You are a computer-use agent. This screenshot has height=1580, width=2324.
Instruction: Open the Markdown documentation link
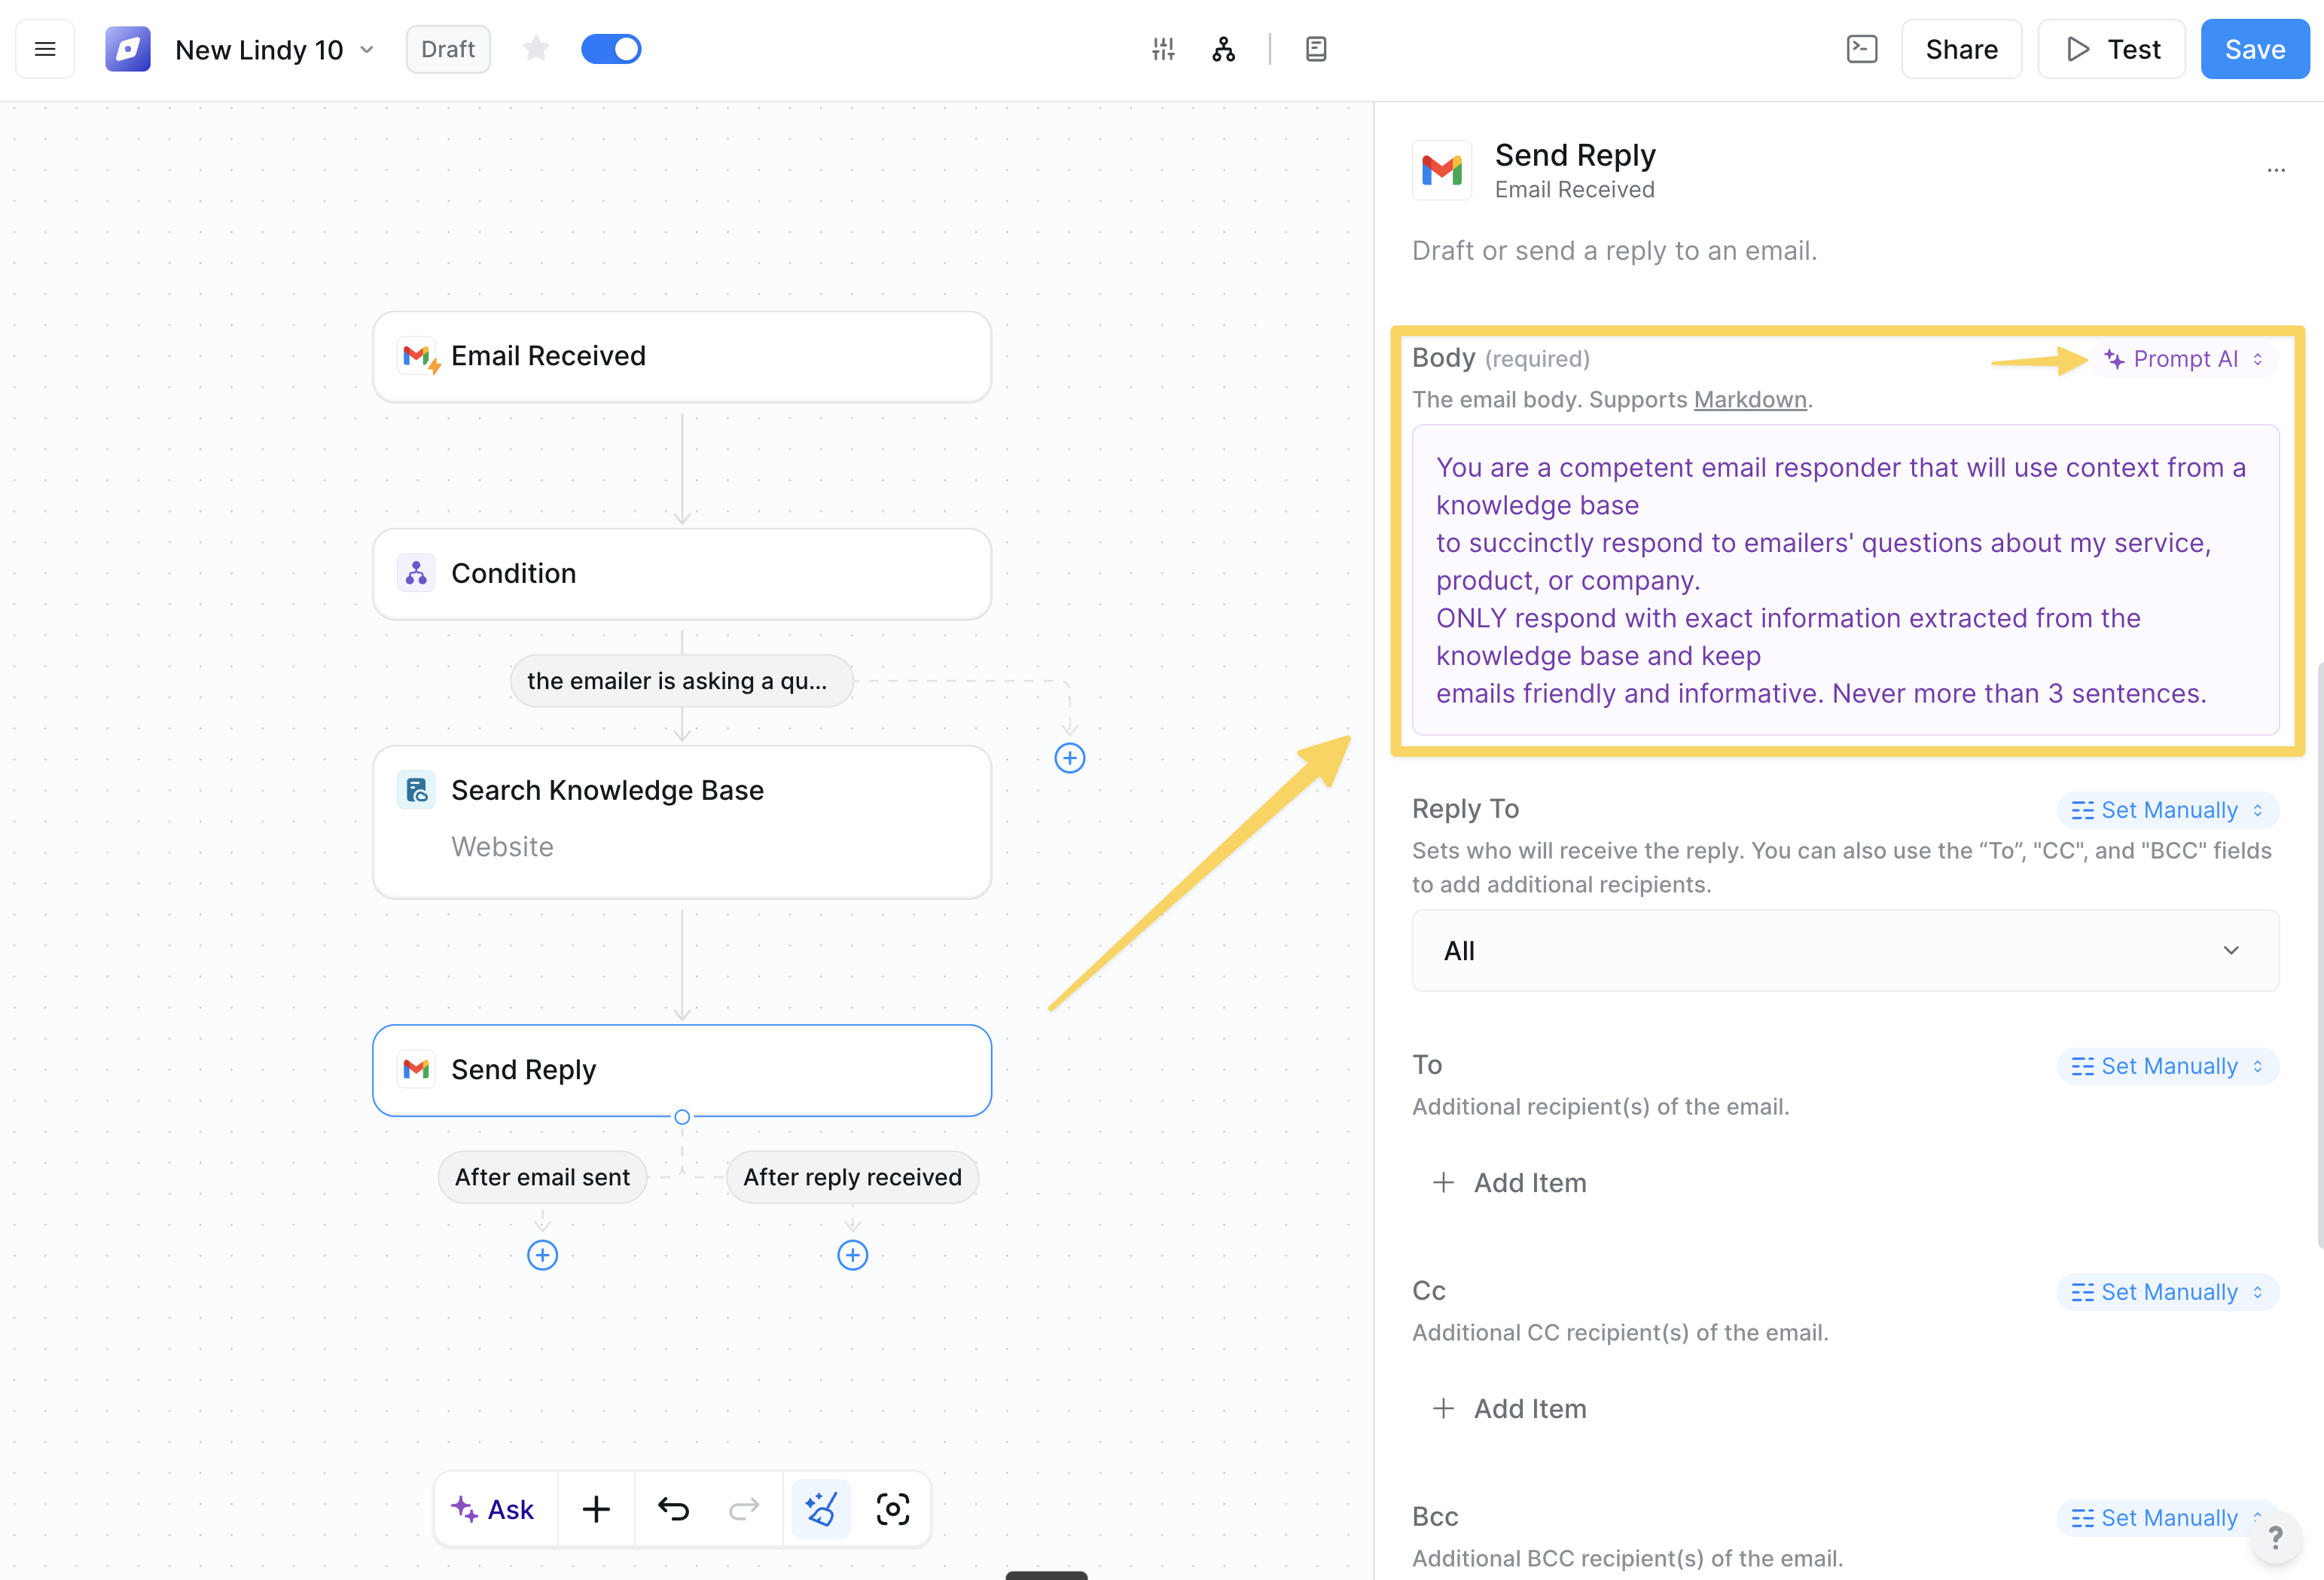(x=1750, y=399)
